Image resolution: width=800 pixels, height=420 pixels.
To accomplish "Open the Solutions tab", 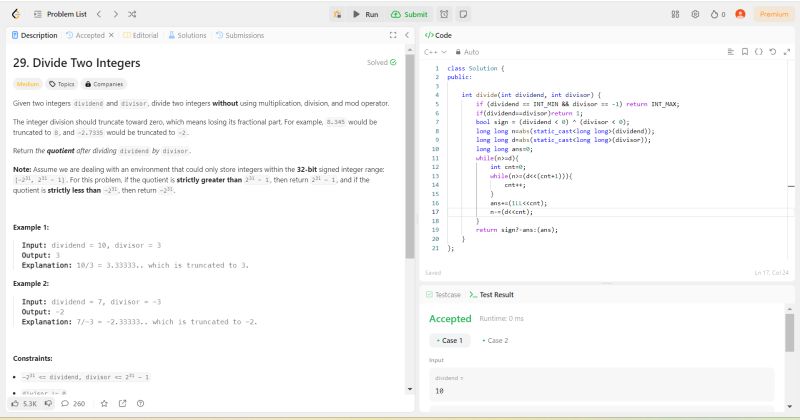I will tap(187, 35).
